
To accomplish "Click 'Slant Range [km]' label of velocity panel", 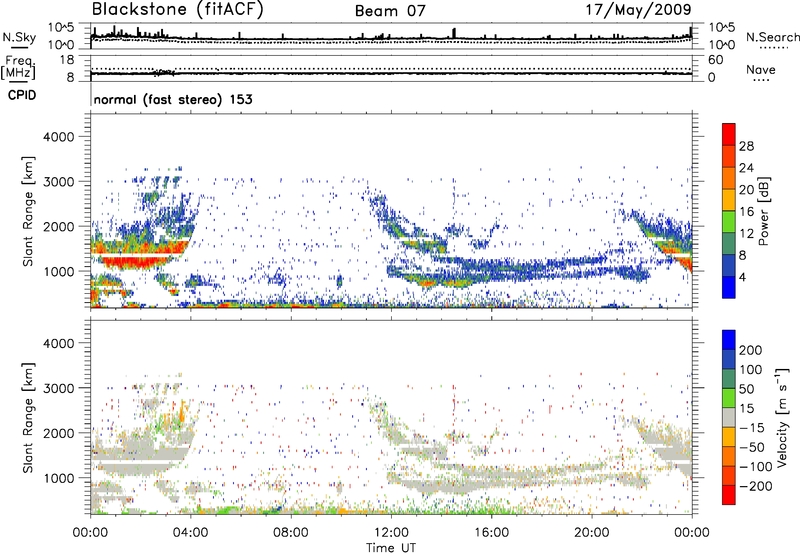I will (x=29, y=417).
